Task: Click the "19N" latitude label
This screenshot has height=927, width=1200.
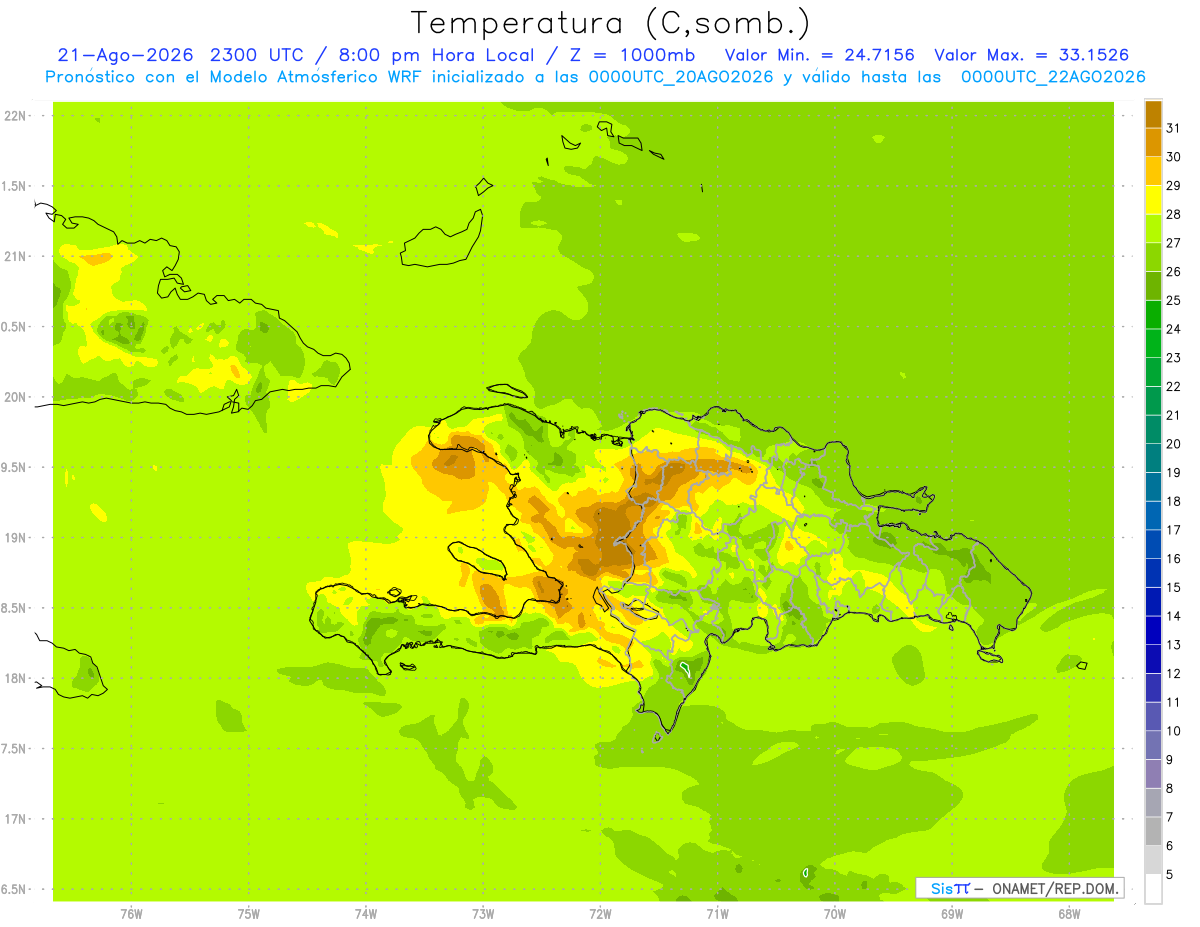Action: (x=14, y=538)
